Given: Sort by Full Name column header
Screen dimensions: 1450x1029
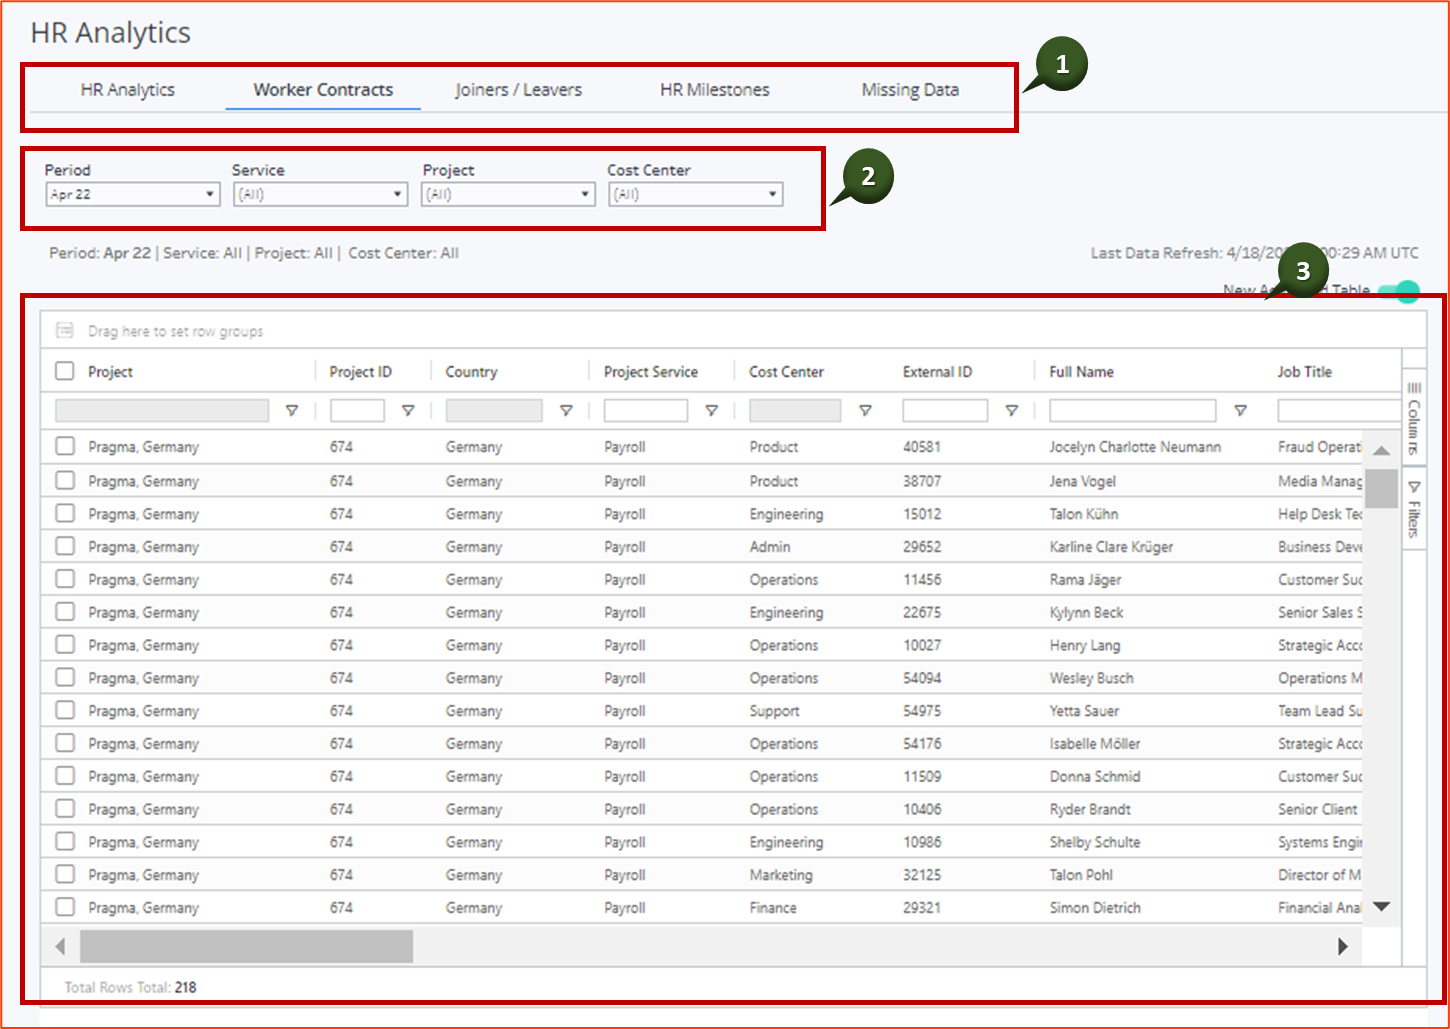Looking at the screenshot, I should point(1081,372).
